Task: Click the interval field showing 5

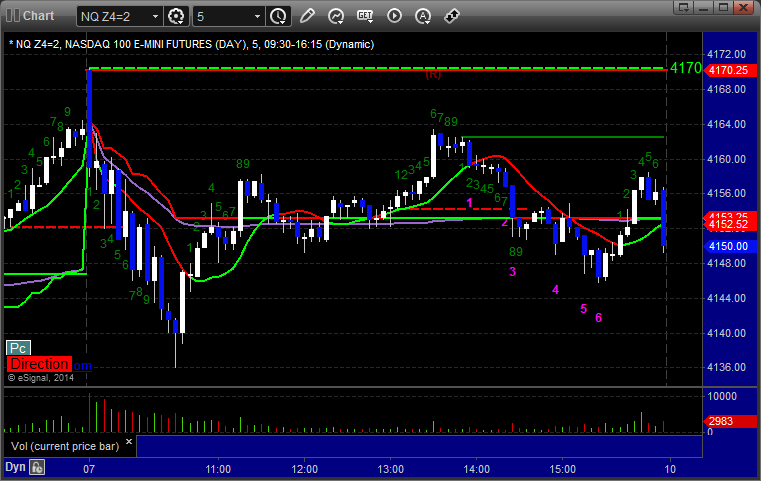Action: click(223, 17)
